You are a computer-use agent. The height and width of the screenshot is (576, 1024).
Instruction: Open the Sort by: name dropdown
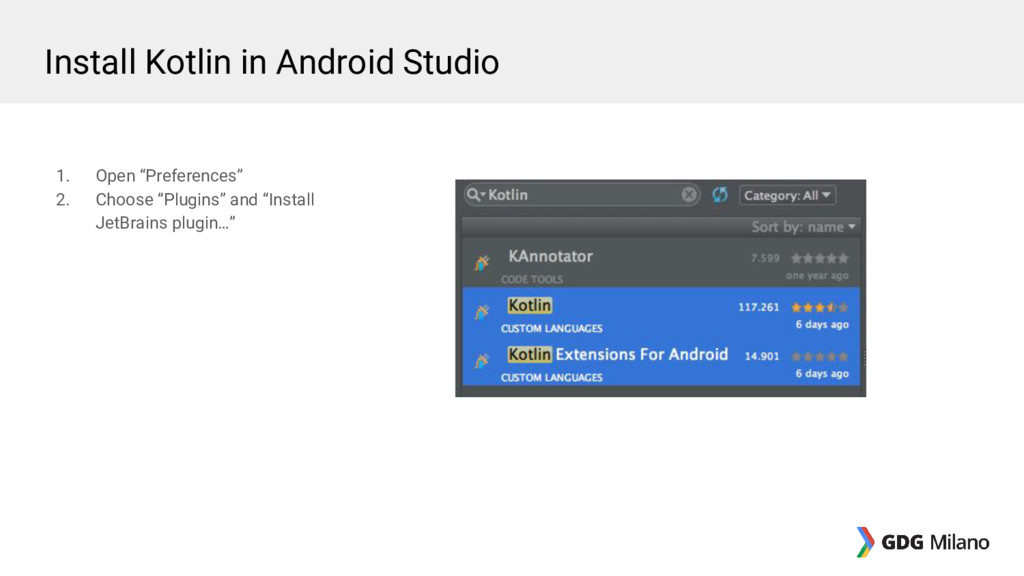point(803,227)
